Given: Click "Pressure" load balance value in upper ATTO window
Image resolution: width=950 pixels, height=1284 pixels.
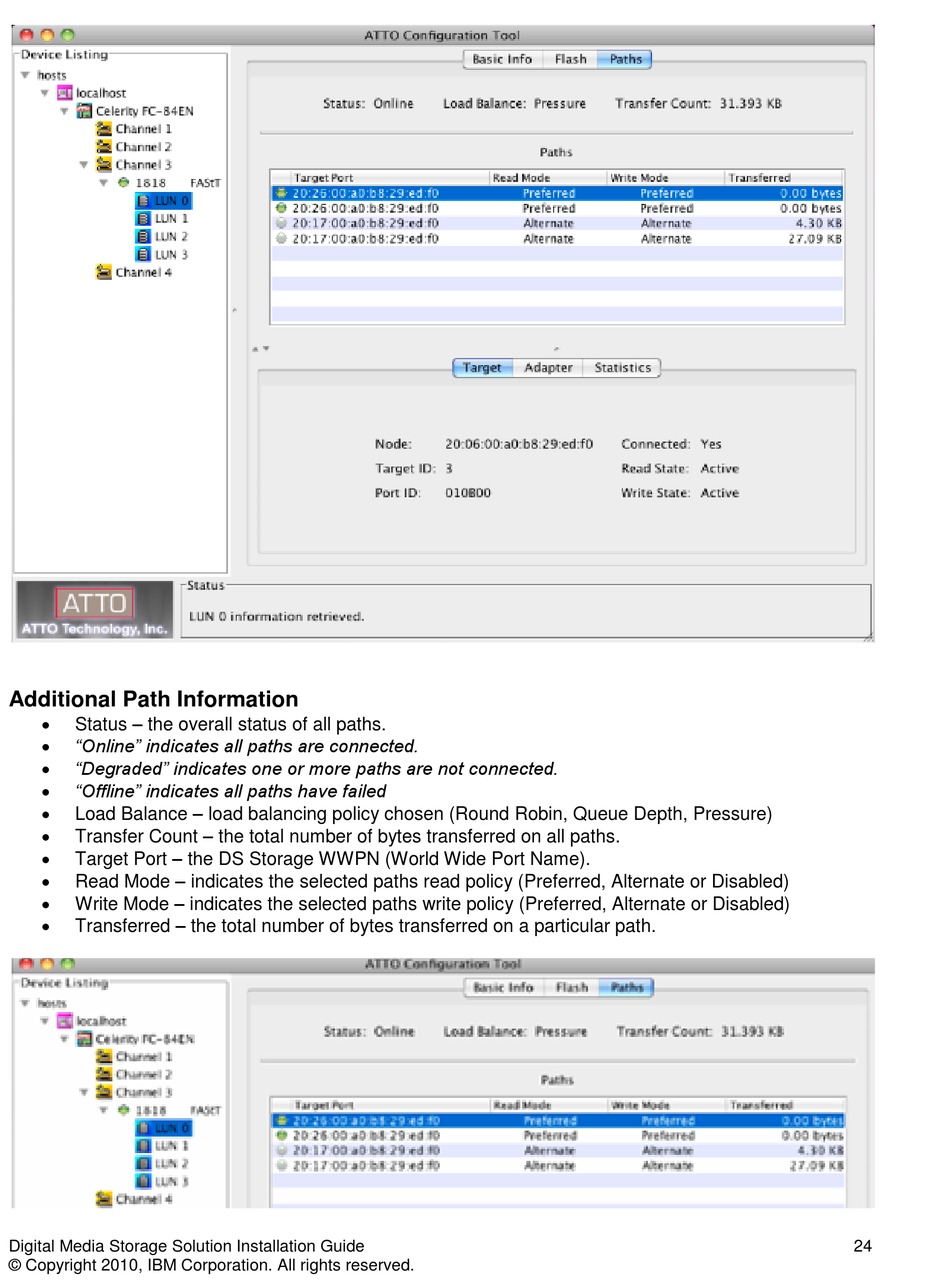Looking at the screenshot, I should [x=560, y=103].
